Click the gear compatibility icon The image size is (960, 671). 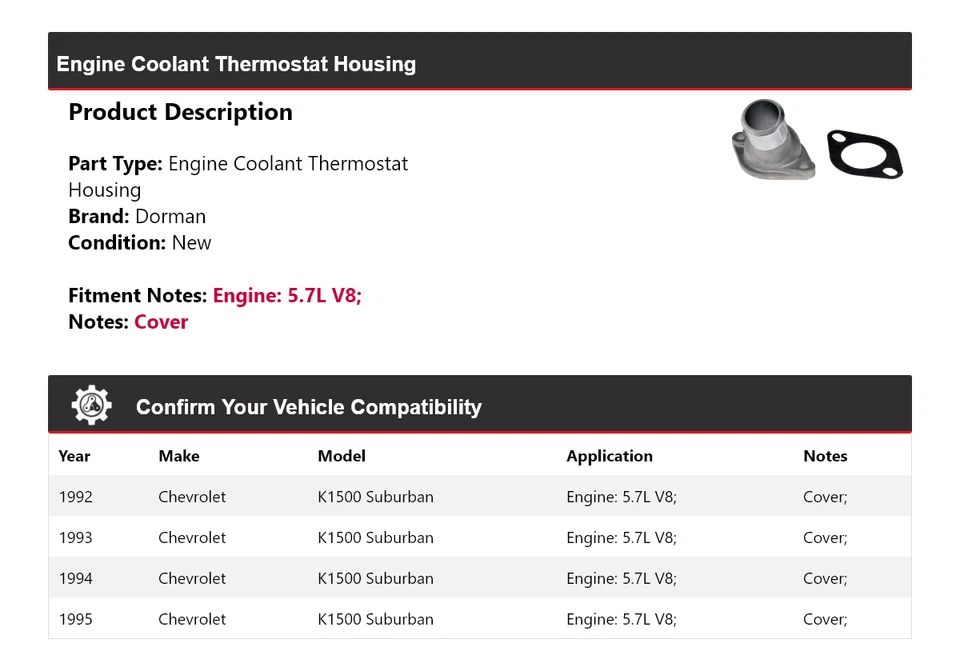click(91, 405)
